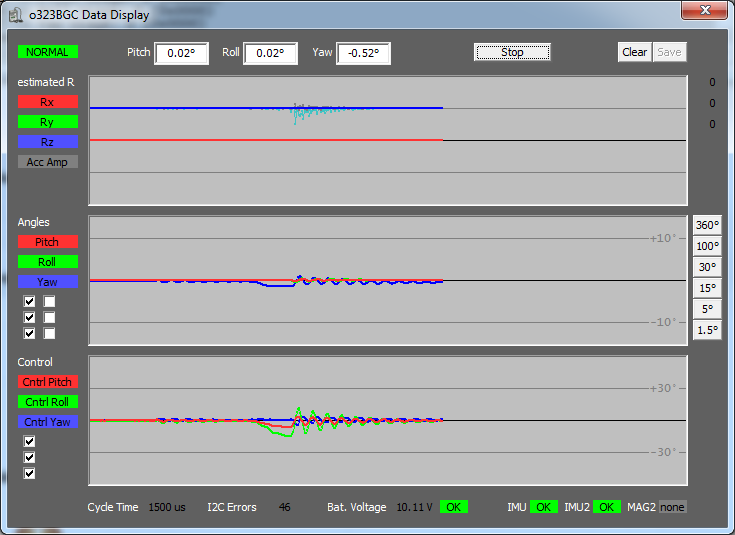Switch angle scale to 15°
Screen dimensions: 735x535
click(x=707, y=288)
